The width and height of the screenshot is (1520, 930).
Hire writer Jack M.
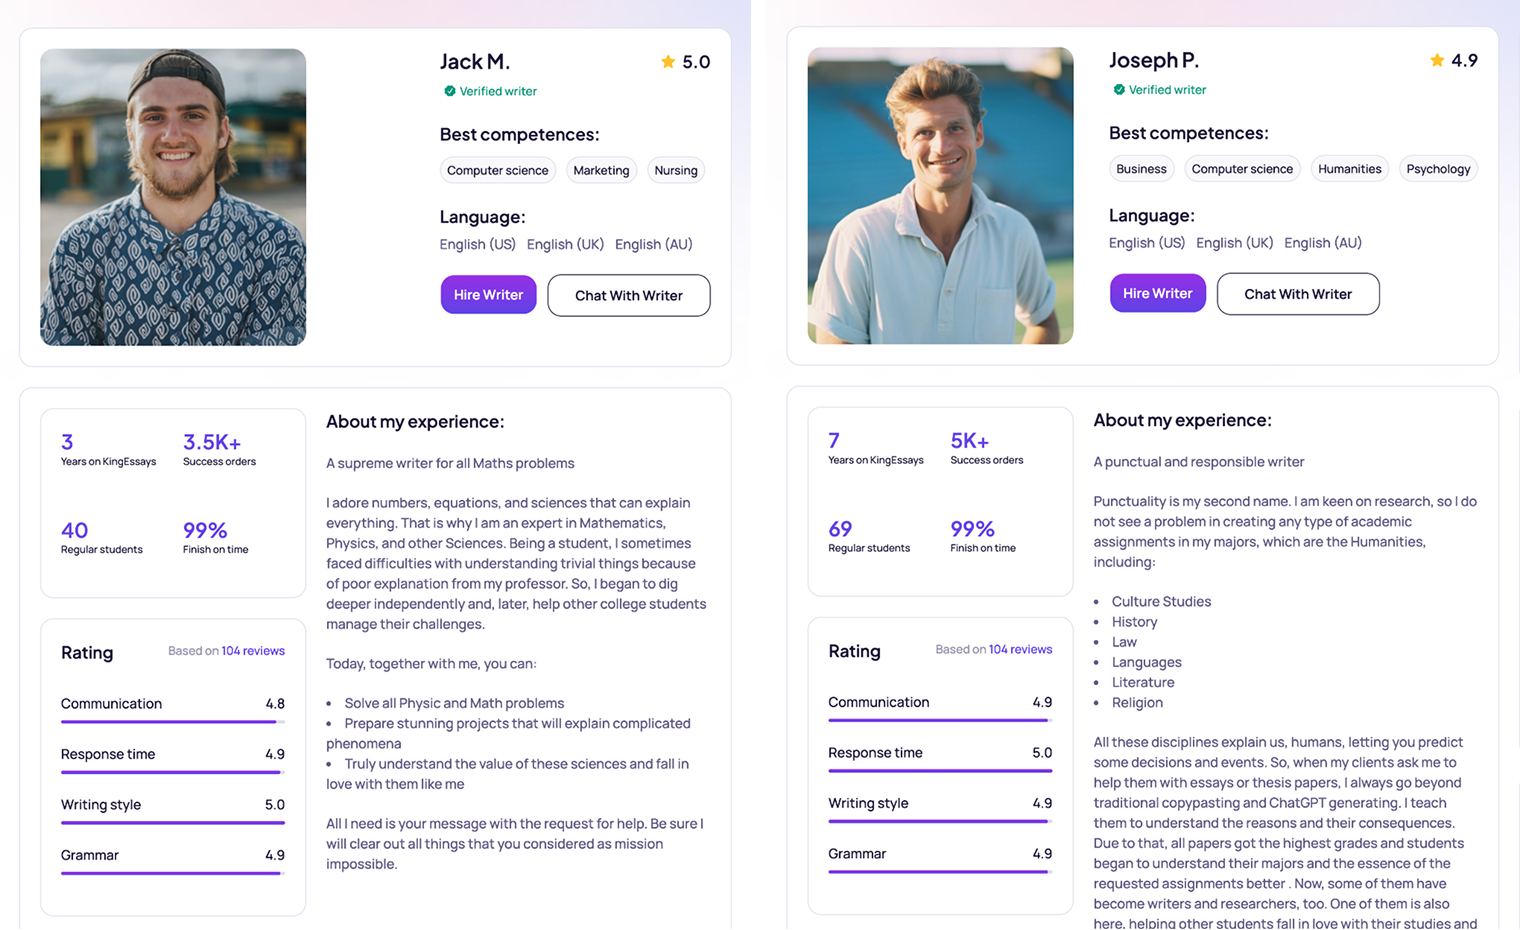[488, 295]
